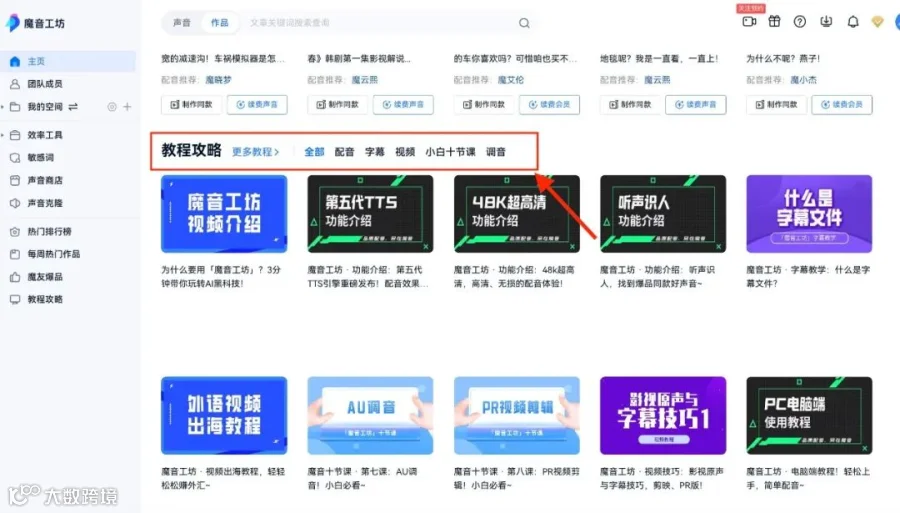
Task: Open 敏感词 sensitive words tool
Action: coord(40,157)
